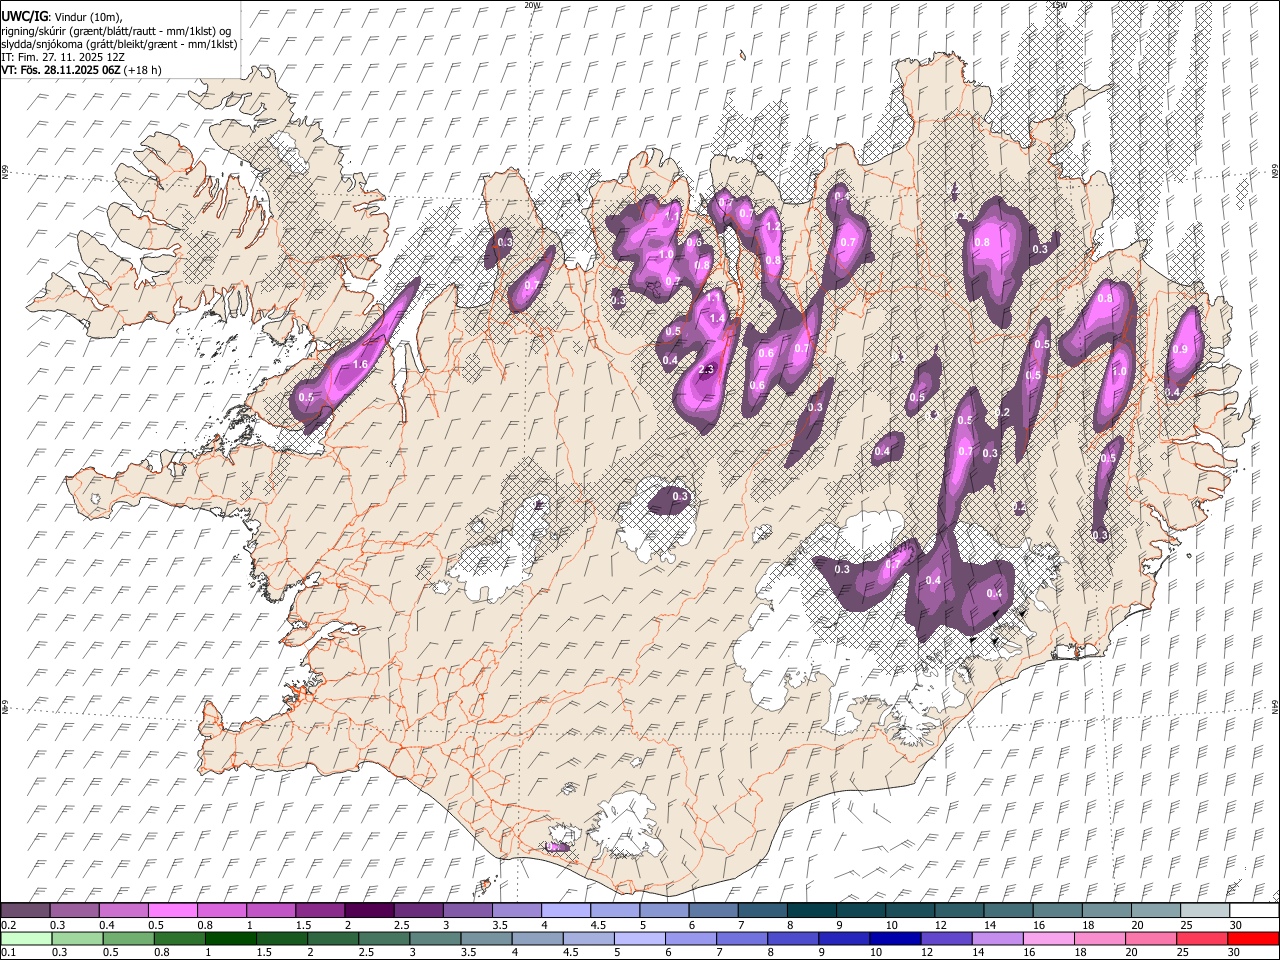This screenshot has width=1280, height=960.
Task: Pick the medium blue swatch labeled 8, lower row
Action: pos(792,939)
